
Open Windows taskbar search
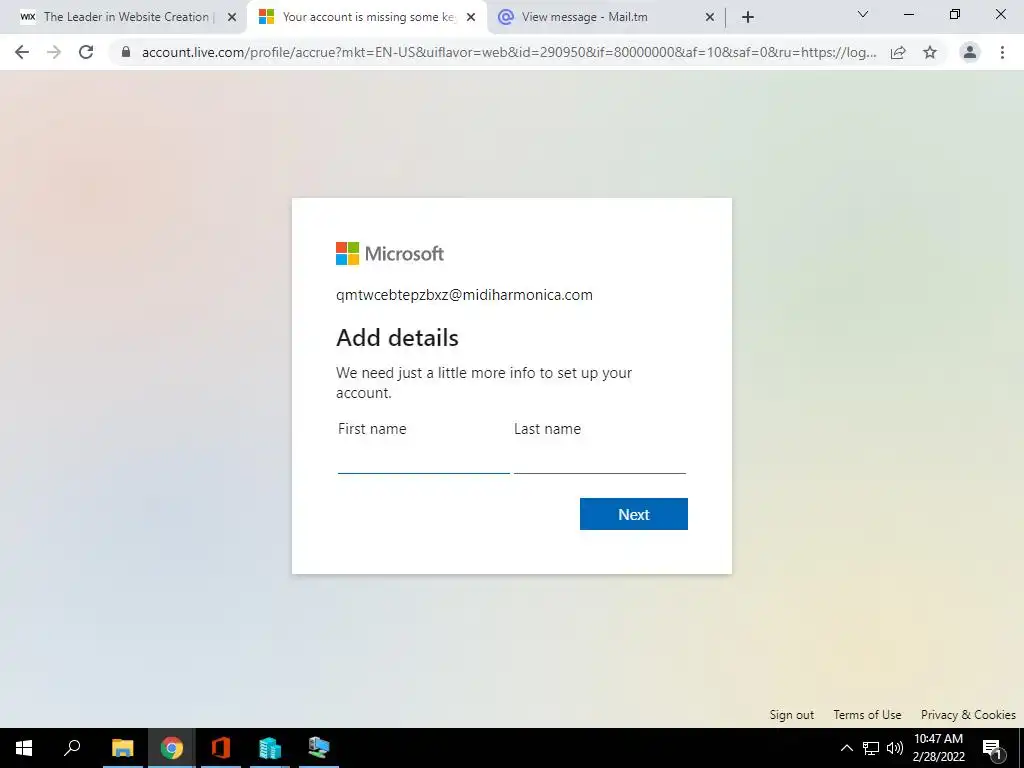click(x=72, y=748)
